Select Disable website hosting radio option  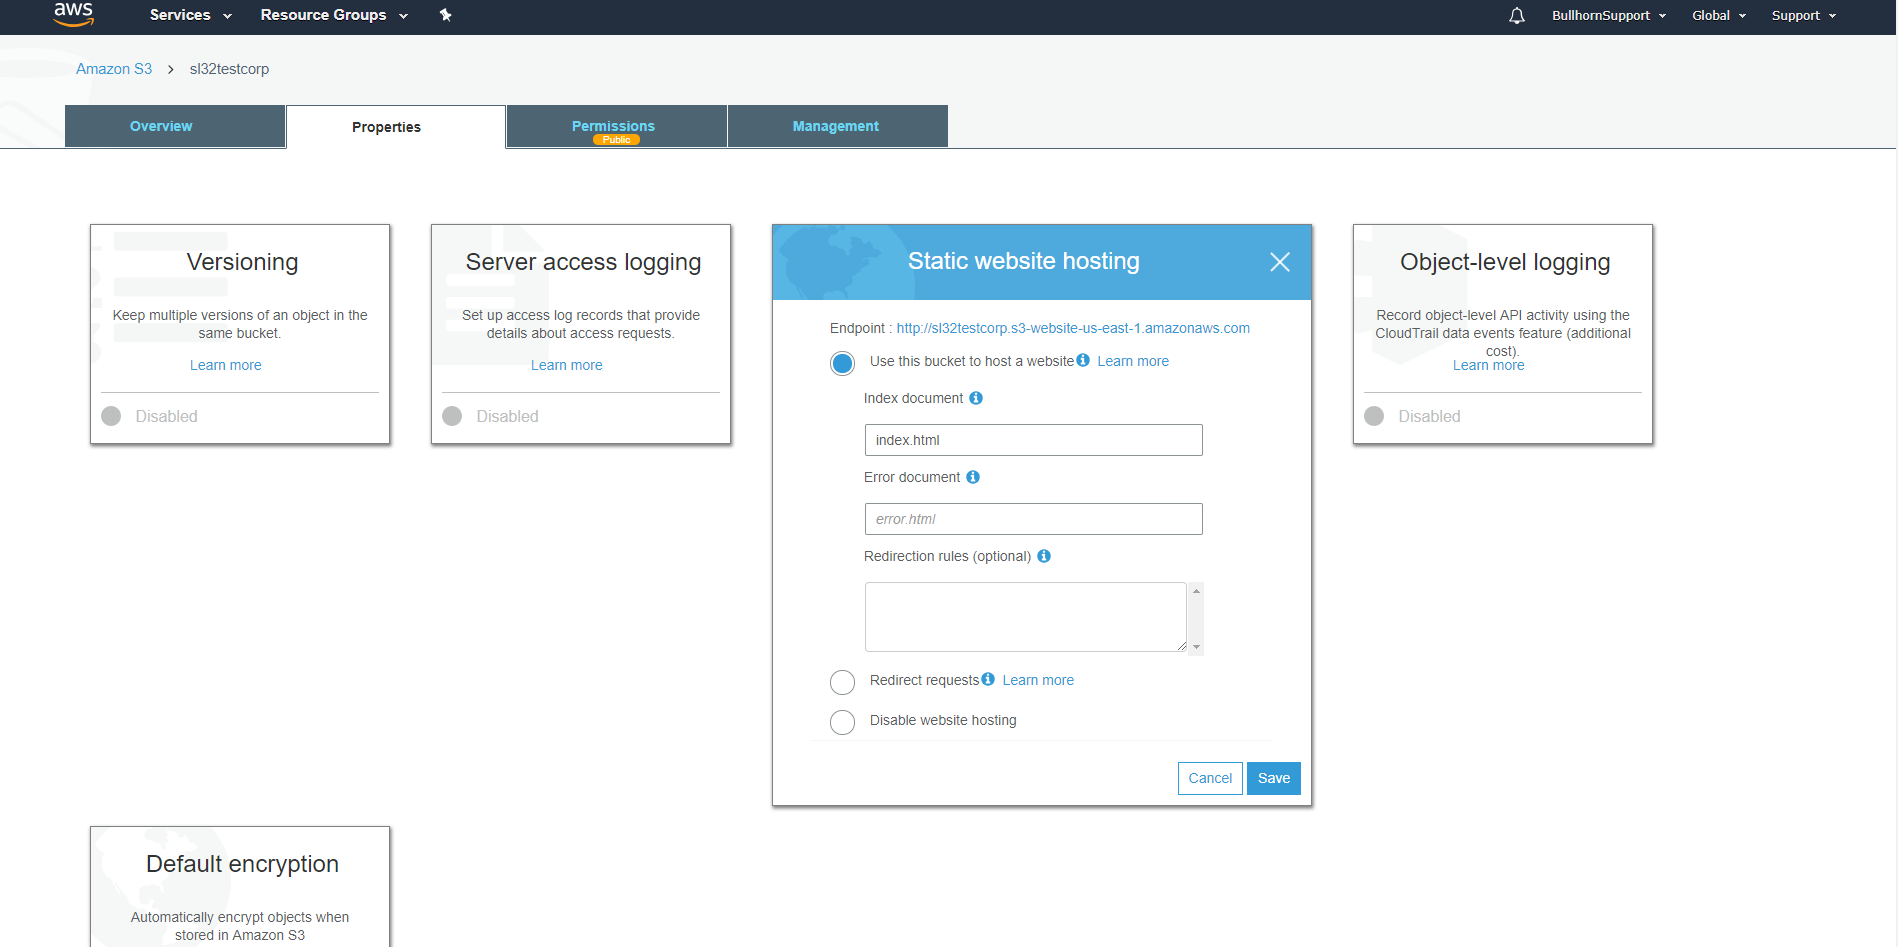(x=843, y=722)
